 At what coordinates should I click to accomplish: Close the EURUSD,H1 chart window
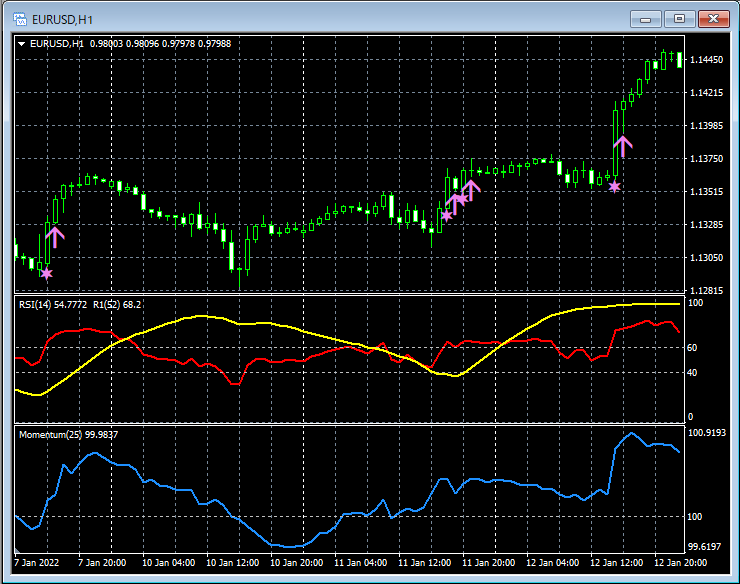(x=712, y=18)
